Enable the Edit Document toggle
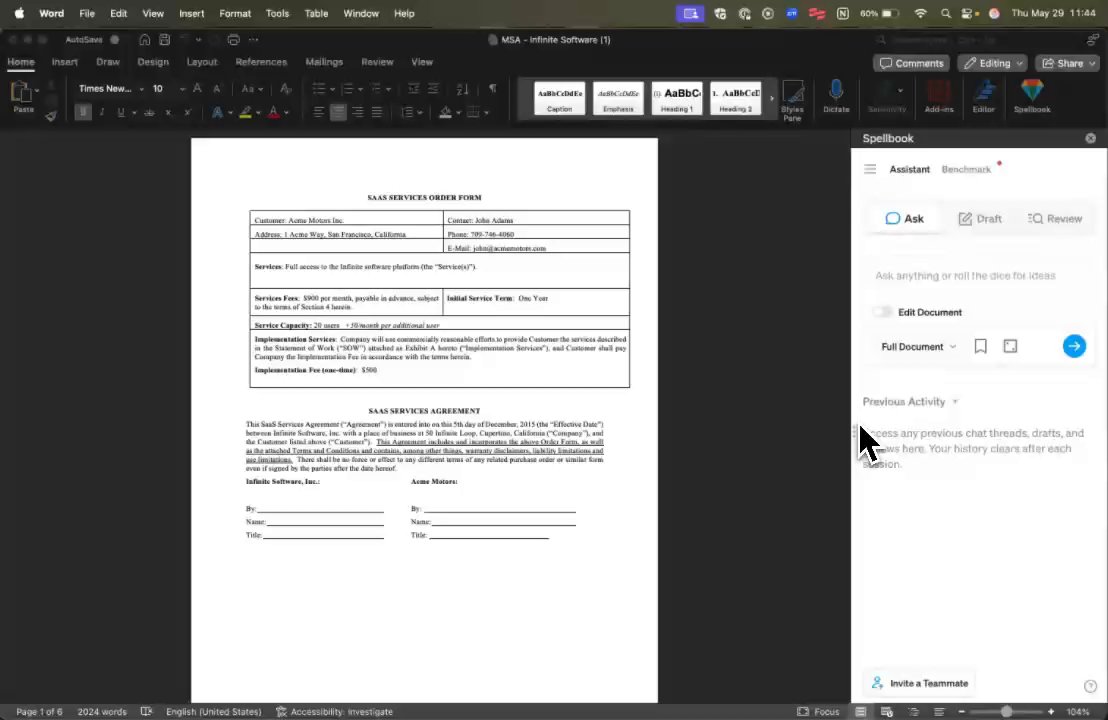 [882, 312]
